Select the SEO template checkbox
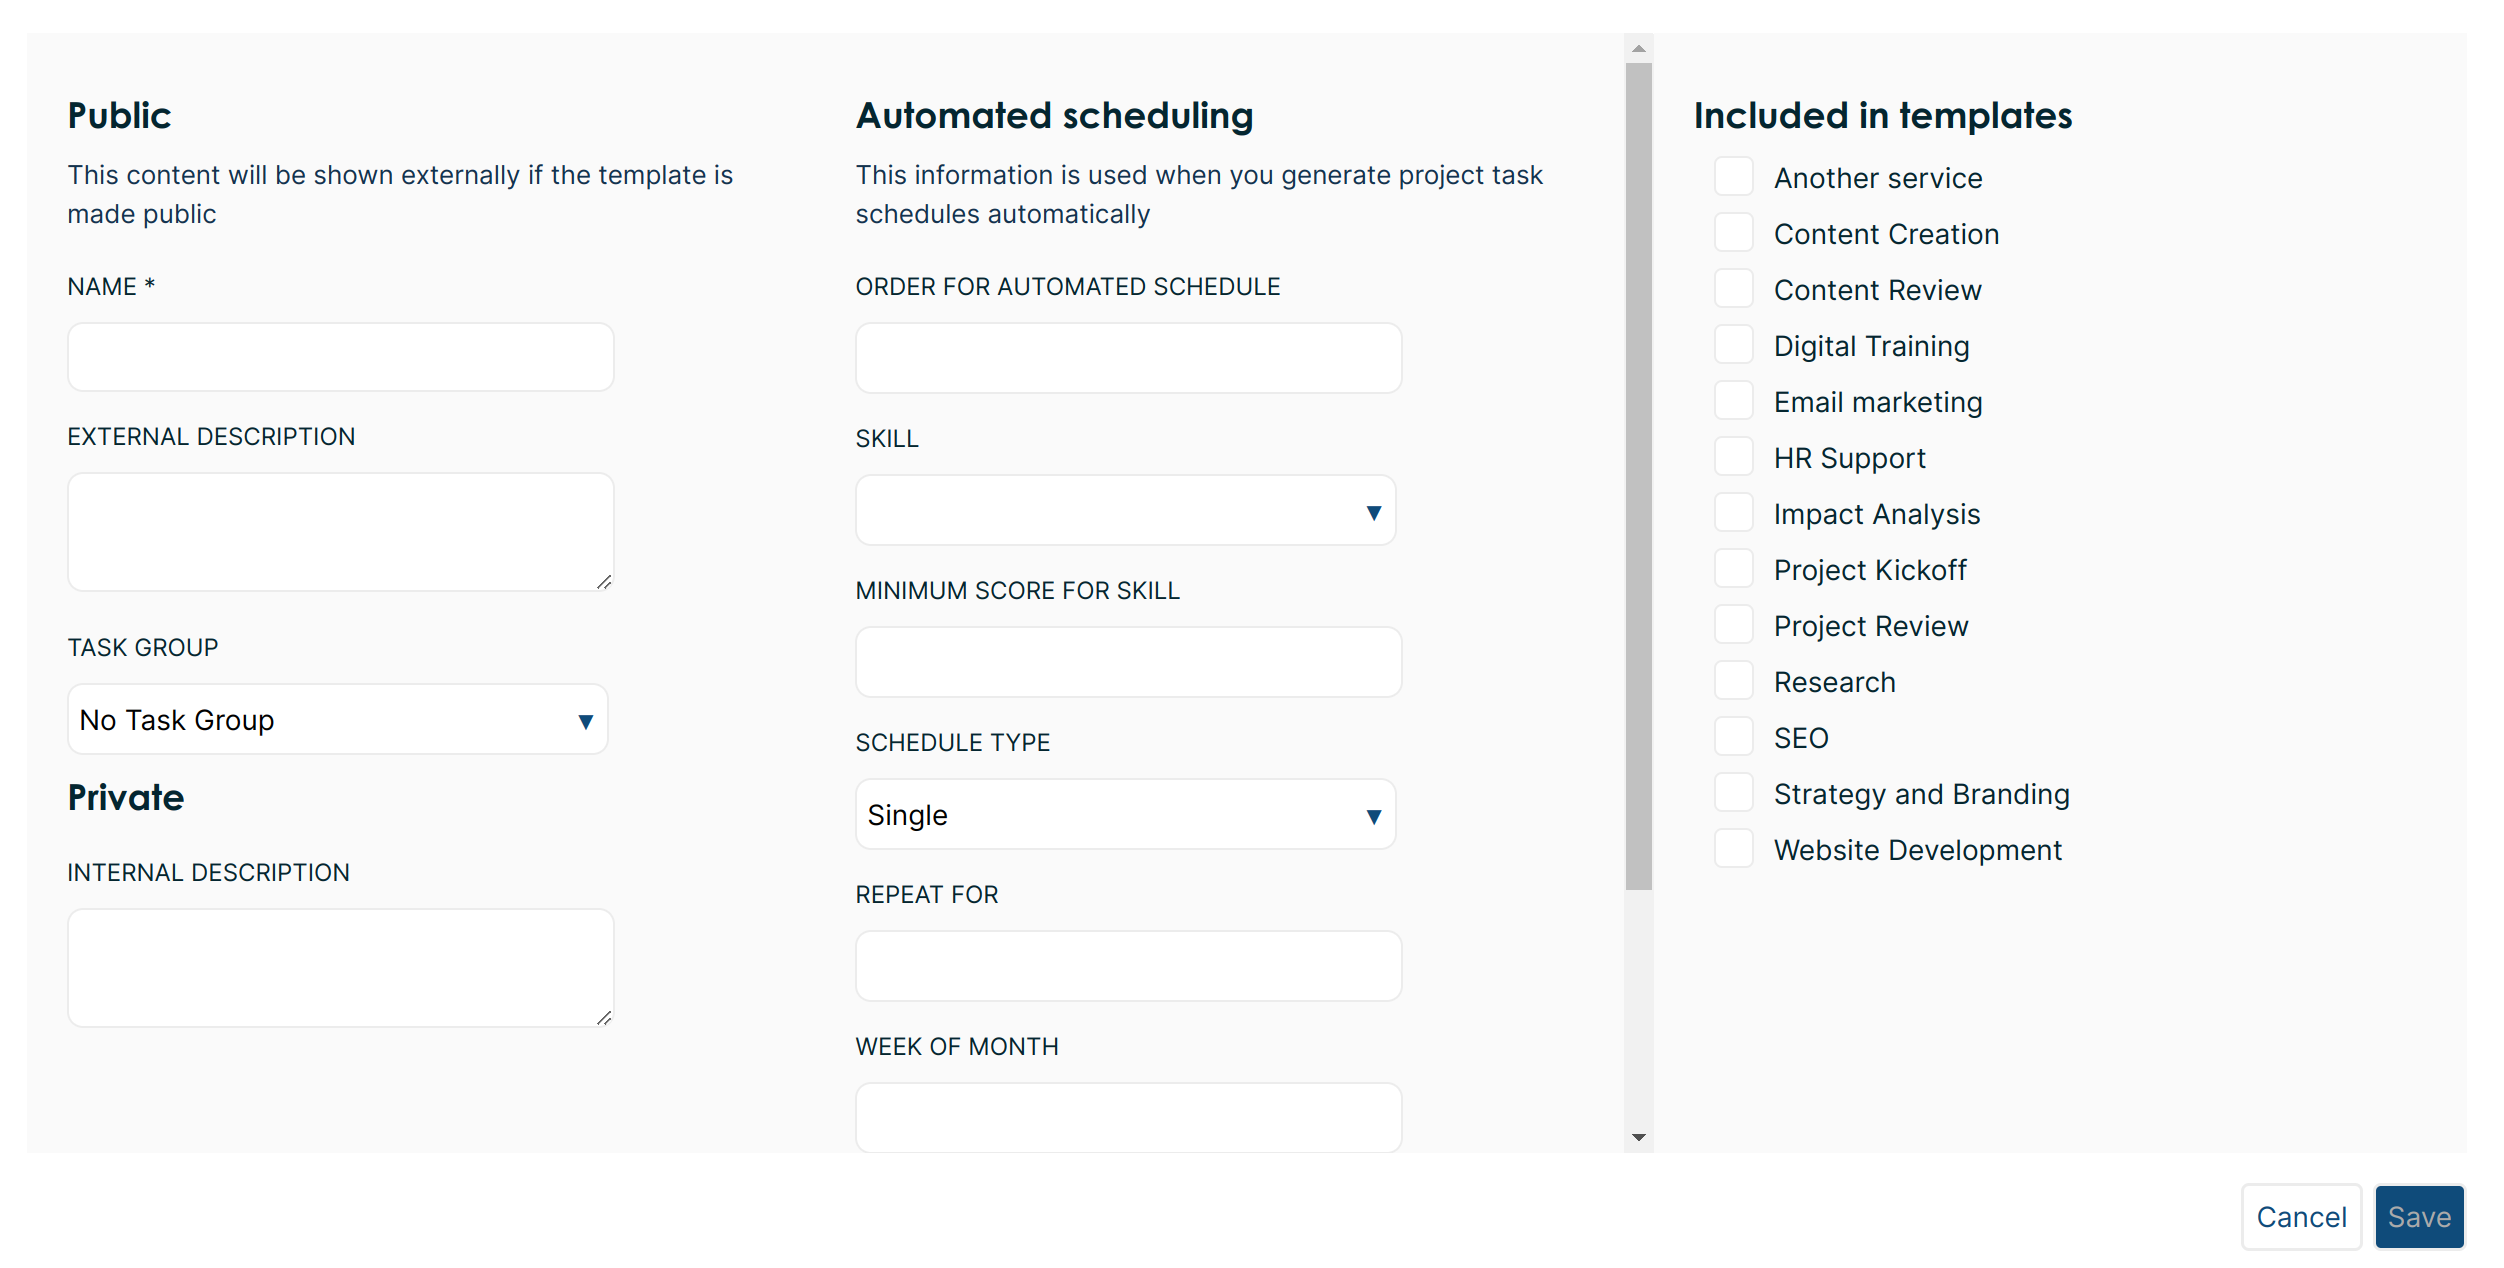Image resolution: width=2504 pixels, height=1268 pixels. tap(1733, 737)
